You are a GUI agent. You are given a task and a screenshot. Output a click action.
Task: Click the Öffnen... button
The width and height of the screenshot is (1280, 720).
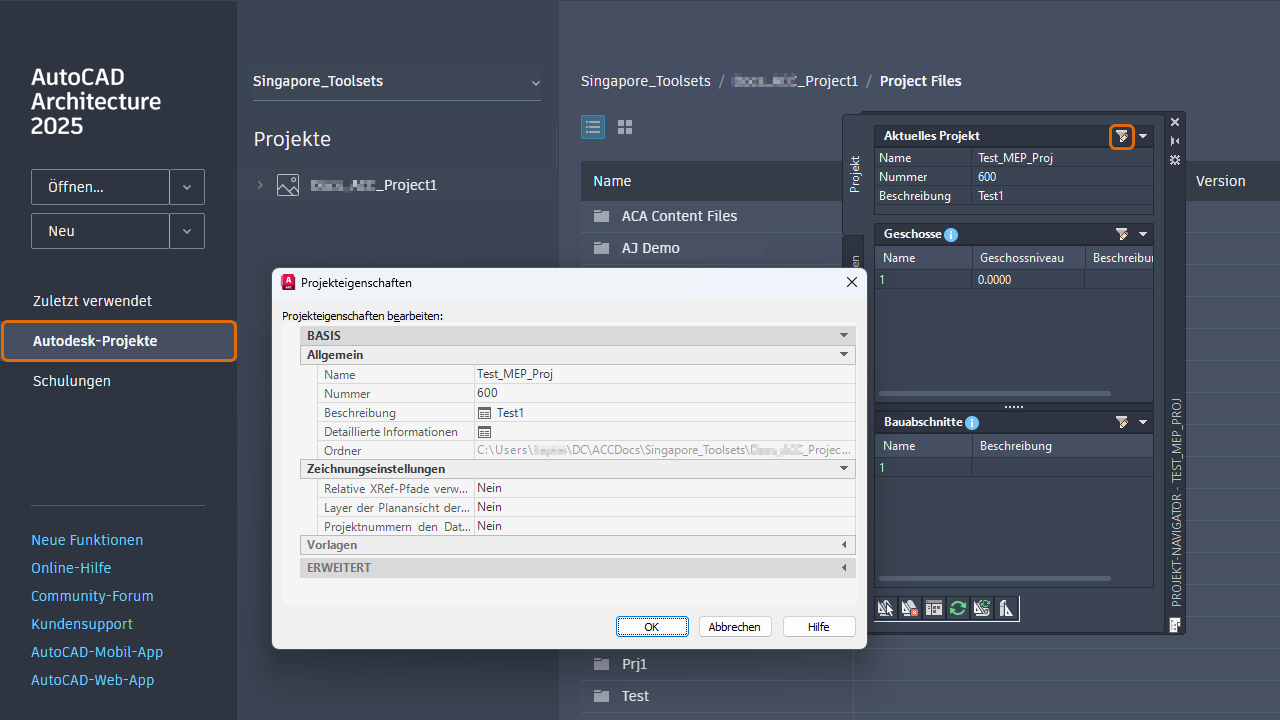coord(100,187)
